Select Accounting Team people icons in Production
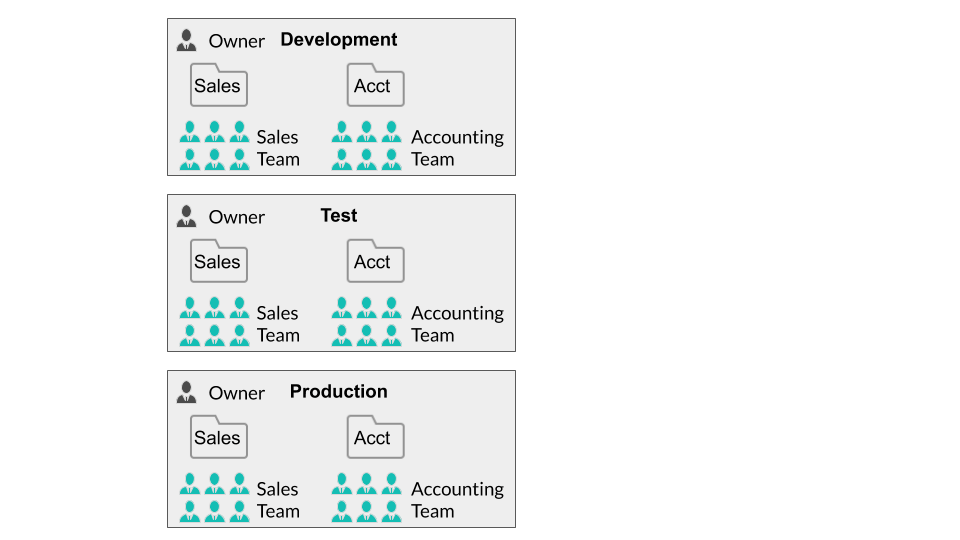This screenshot has width=960, height=540. [366, 499]
